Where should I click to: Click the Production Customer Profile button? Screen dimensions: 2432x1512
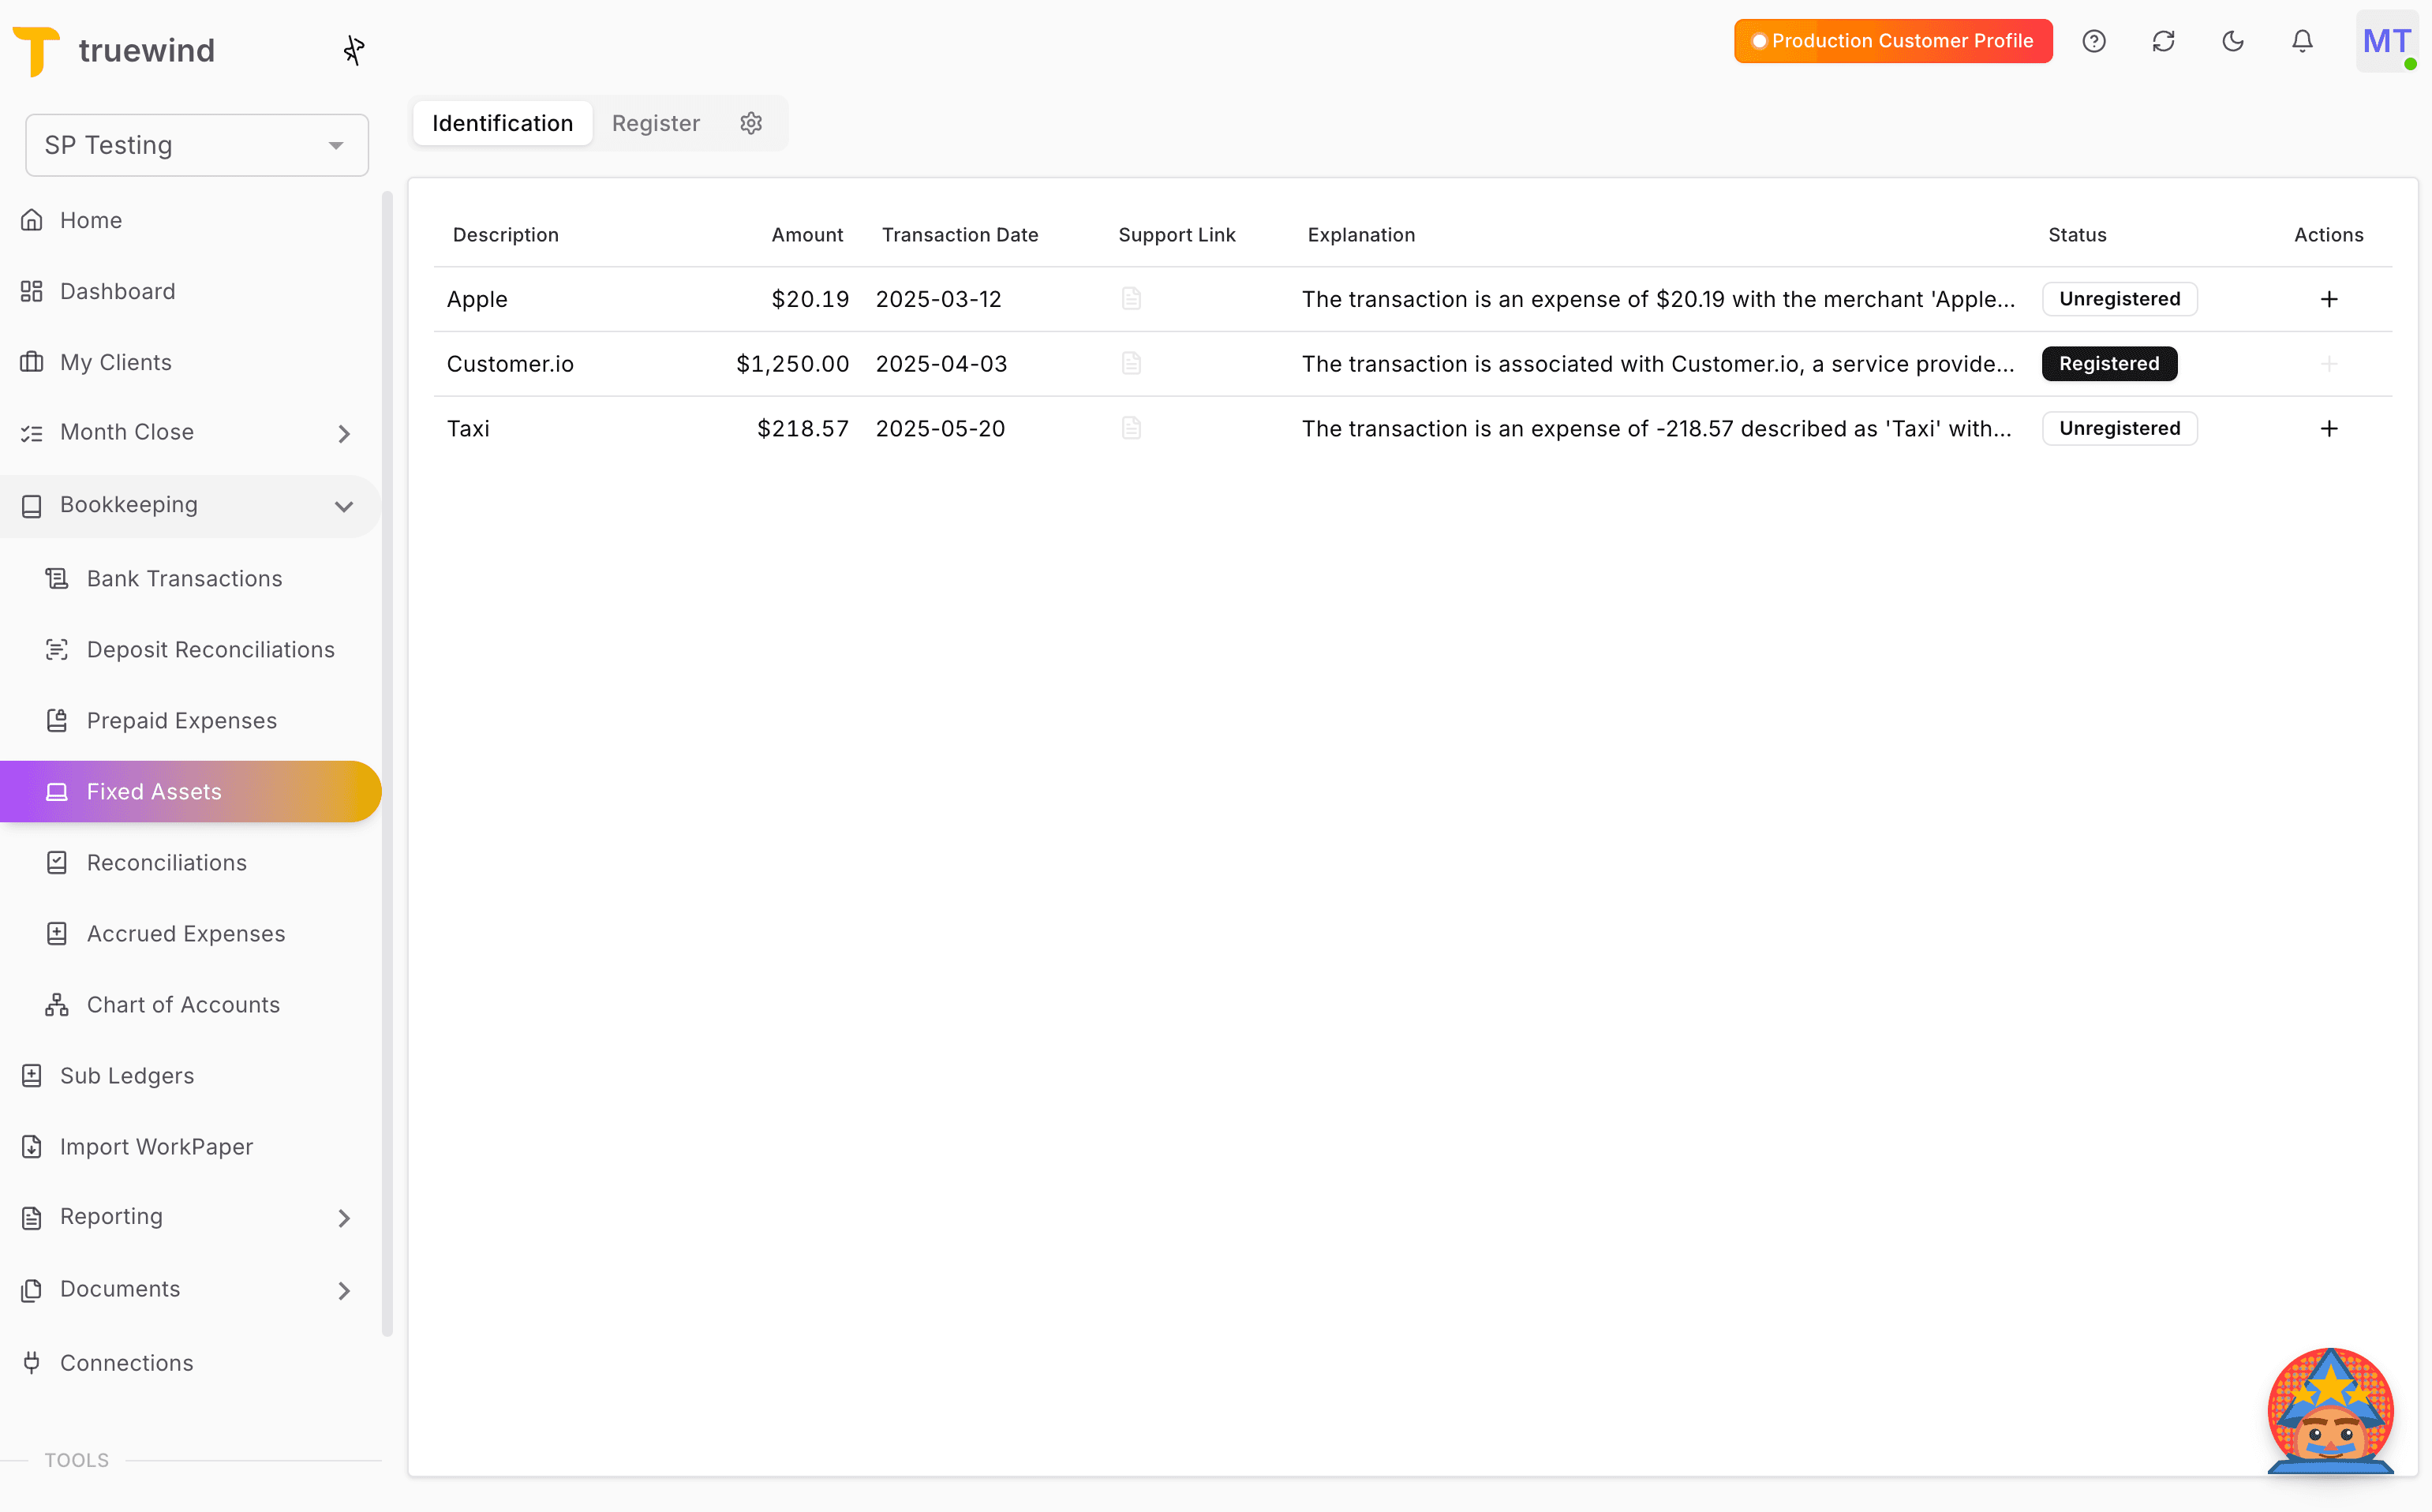(x=1892, y=41)
